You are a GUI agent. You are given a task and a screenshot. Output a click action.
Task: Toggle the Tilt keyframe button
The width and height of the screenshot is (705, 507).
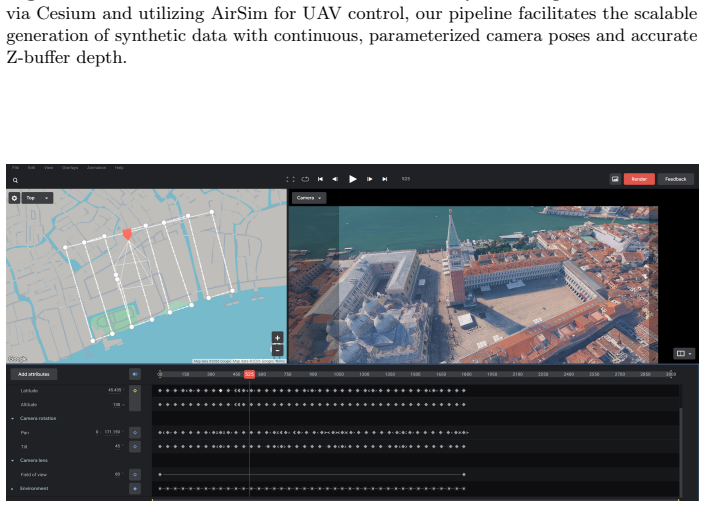pyautogui.click(x=135, y=446)
